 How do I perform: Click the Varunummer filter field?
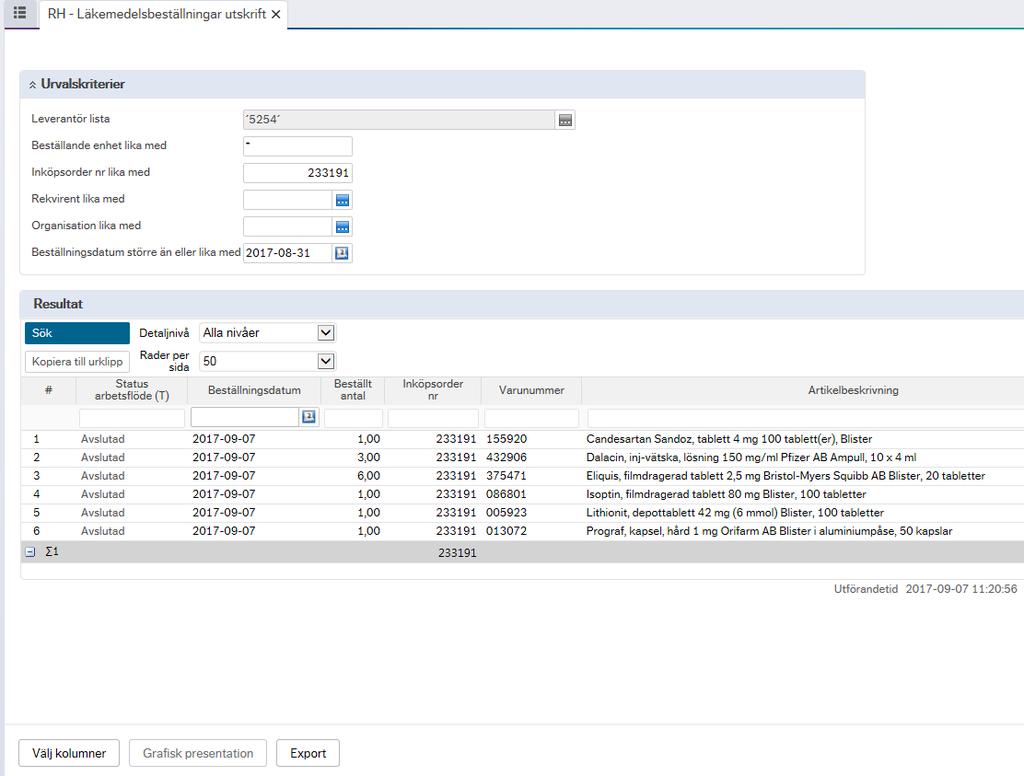tap(532, 417)
